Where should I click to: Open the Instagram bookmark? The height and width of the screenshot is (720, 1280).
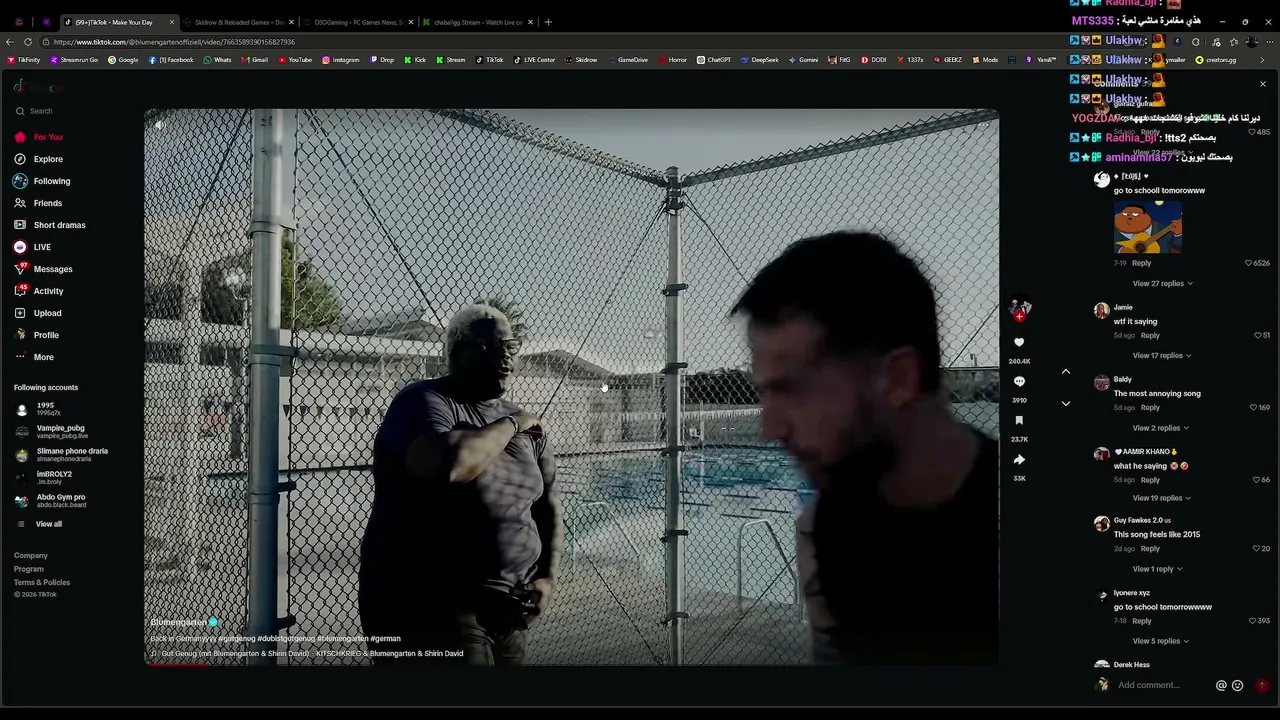(340, 60)
